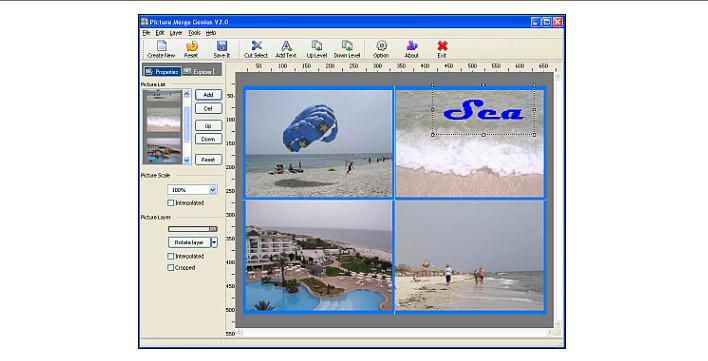Click the Exit toolbar icon
This screenshot has width=708, height=361.
tap(442, 49)
